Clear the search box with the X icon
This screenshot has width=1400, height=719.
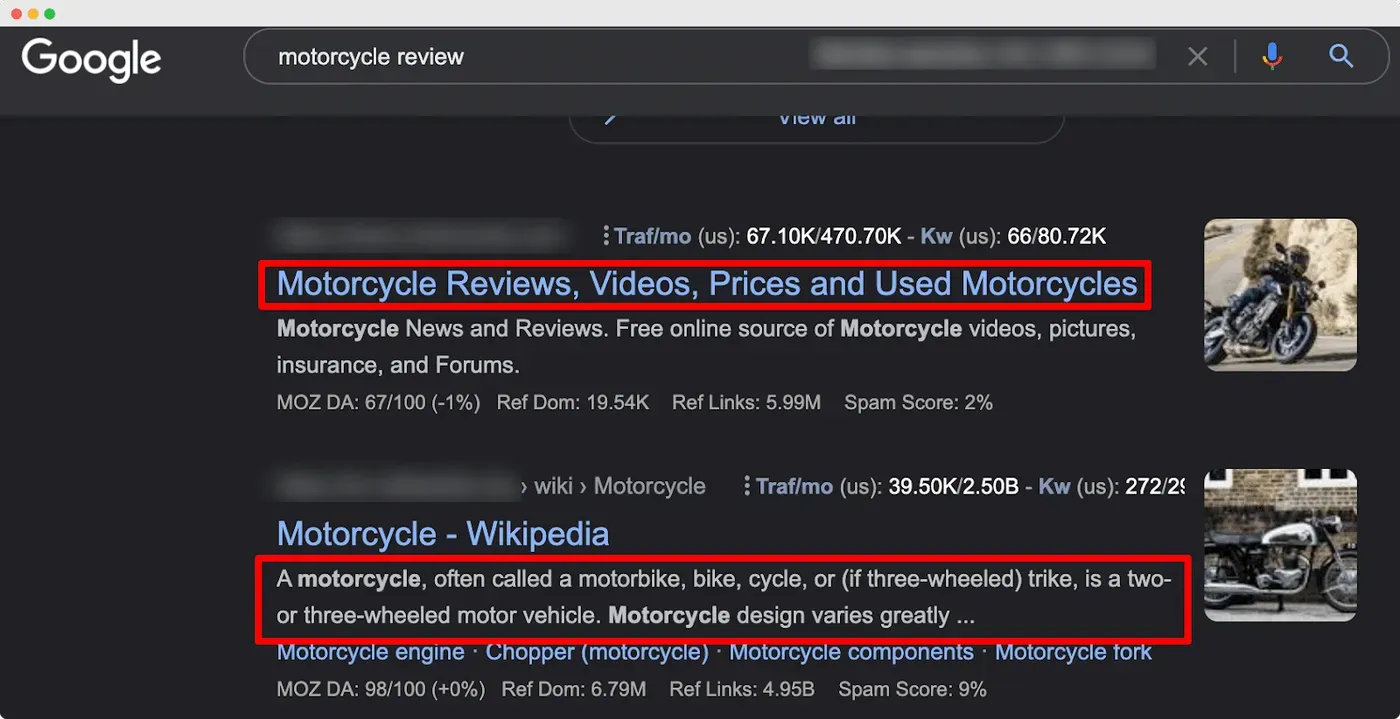coord(1197,57)
